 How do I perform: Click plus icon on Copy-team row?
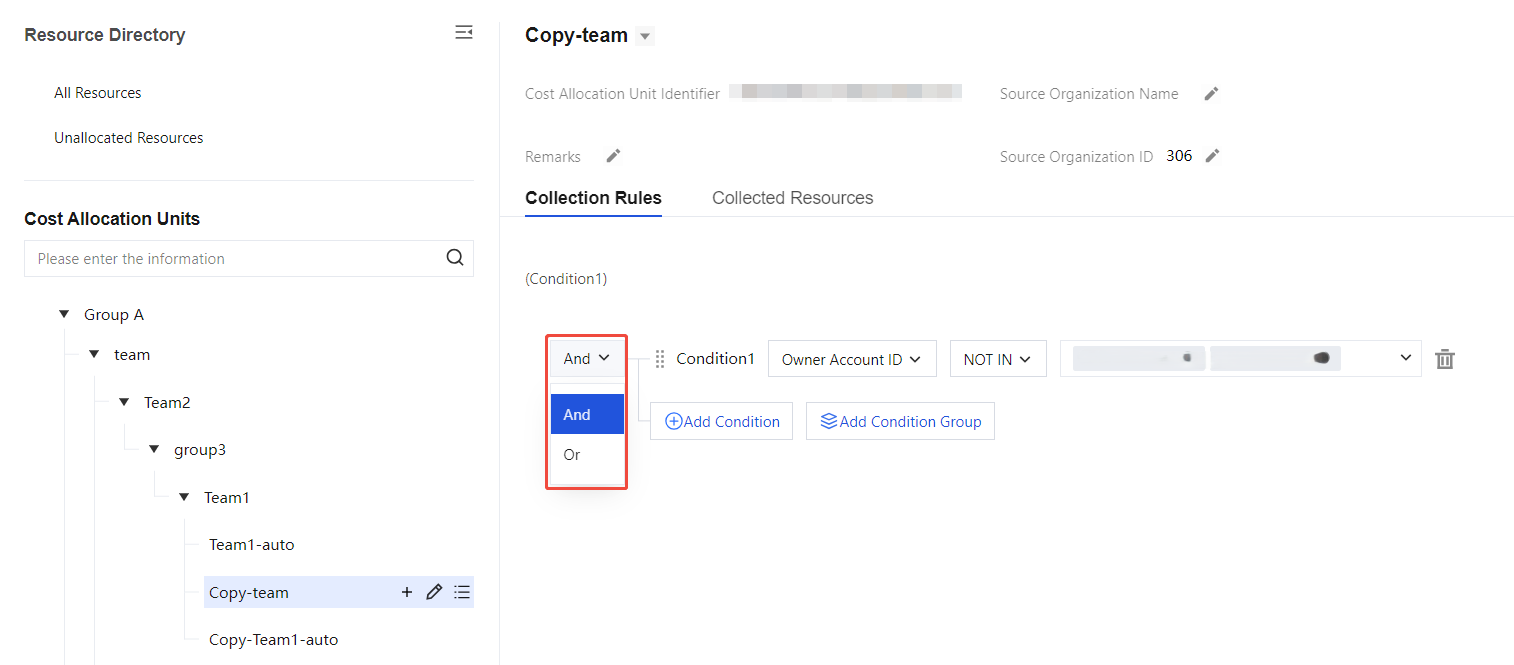(x=407, y=592)
